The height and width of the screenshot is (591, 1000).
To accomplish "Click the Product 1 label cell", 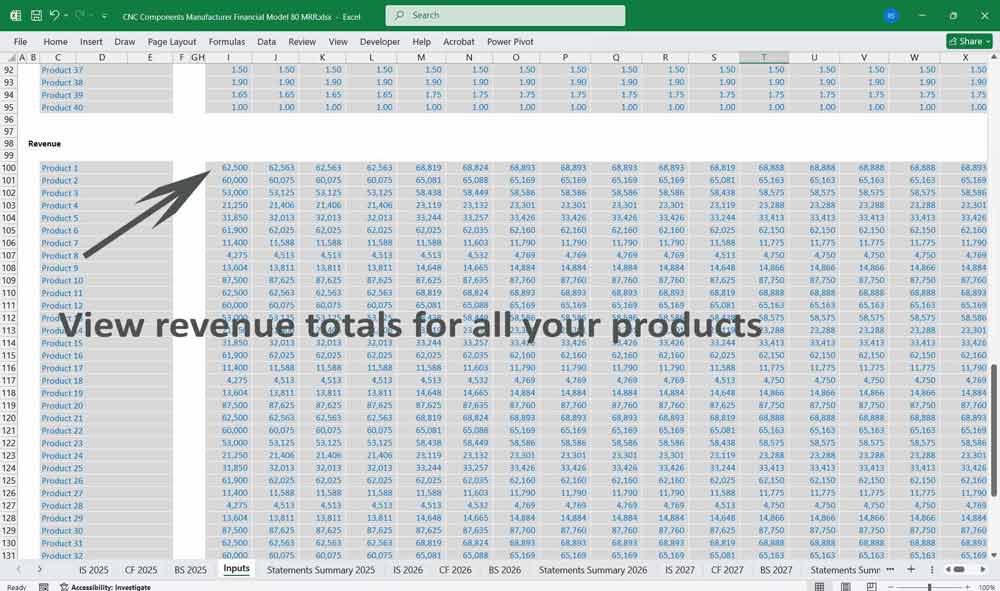I will tap(59, 168).
